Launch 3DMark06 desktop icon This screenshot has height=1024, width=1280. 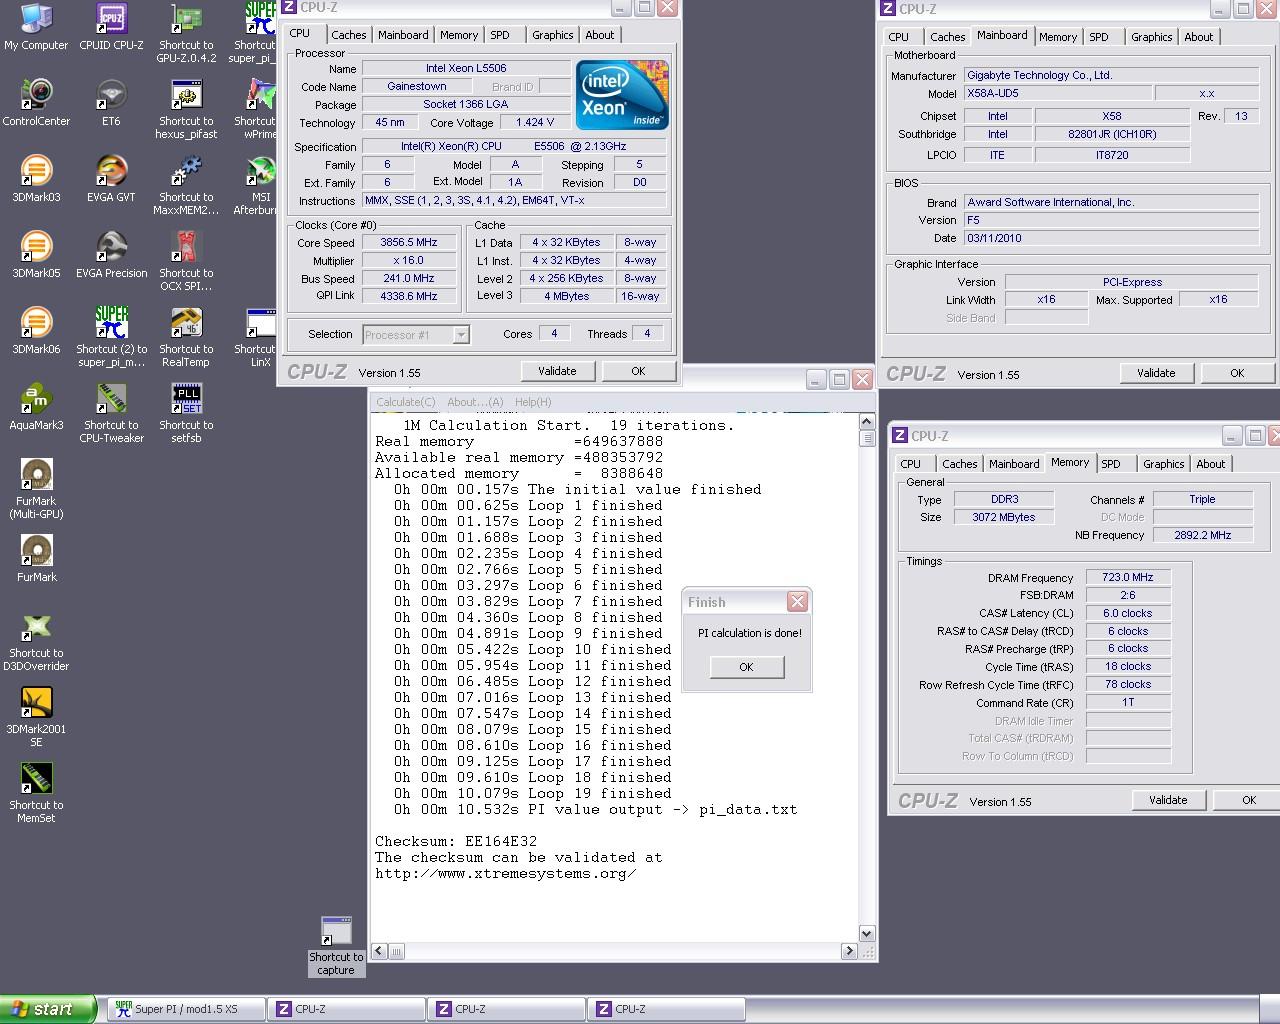[36, 331]
